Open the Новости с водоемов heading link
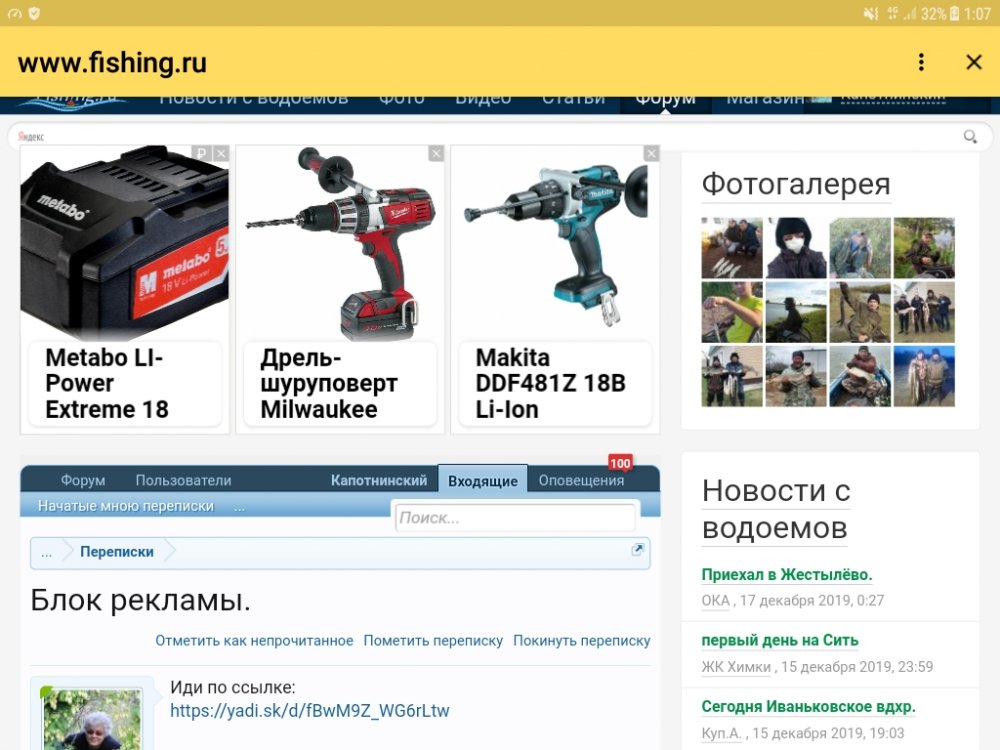This screenshot has height=750, width=1000. 776,509
